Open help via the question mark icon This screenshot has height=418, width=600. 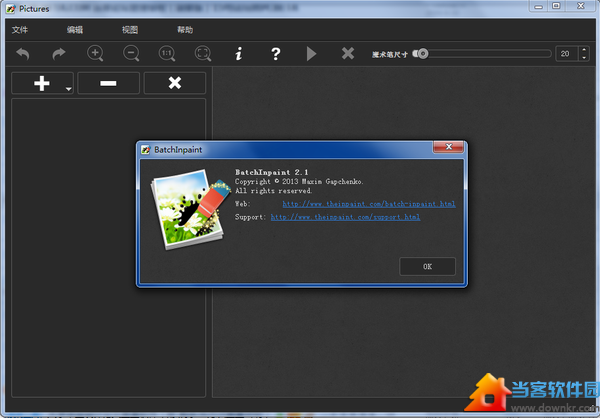[276, 54]
